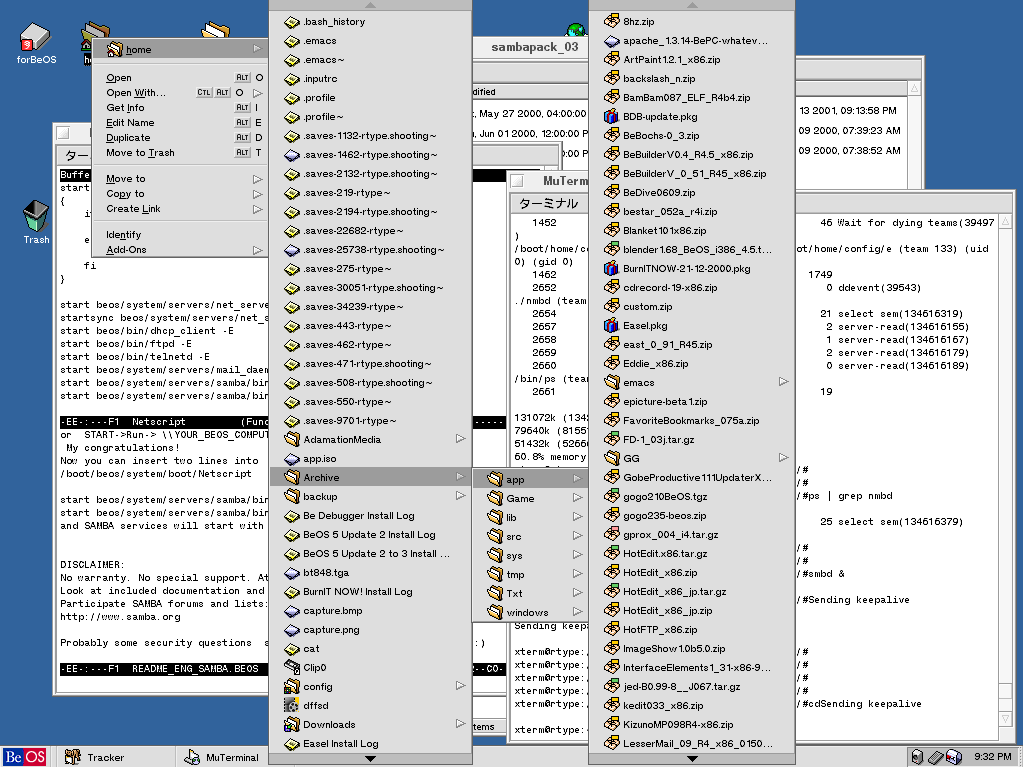The height and width of the screenshot is (768, 1024).
Task: Expand the Create Link submenu
Action: 257,209
